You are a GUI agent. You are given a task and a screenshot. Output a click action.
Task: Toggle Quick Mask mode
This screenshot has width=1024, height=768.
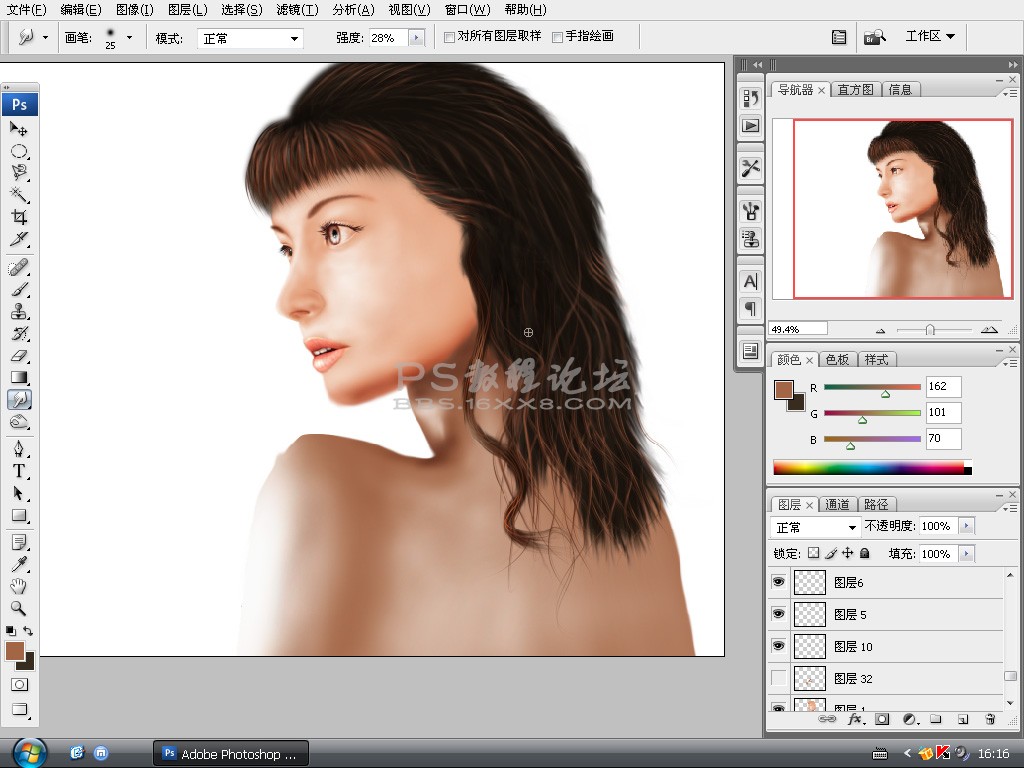click(19, 684)
